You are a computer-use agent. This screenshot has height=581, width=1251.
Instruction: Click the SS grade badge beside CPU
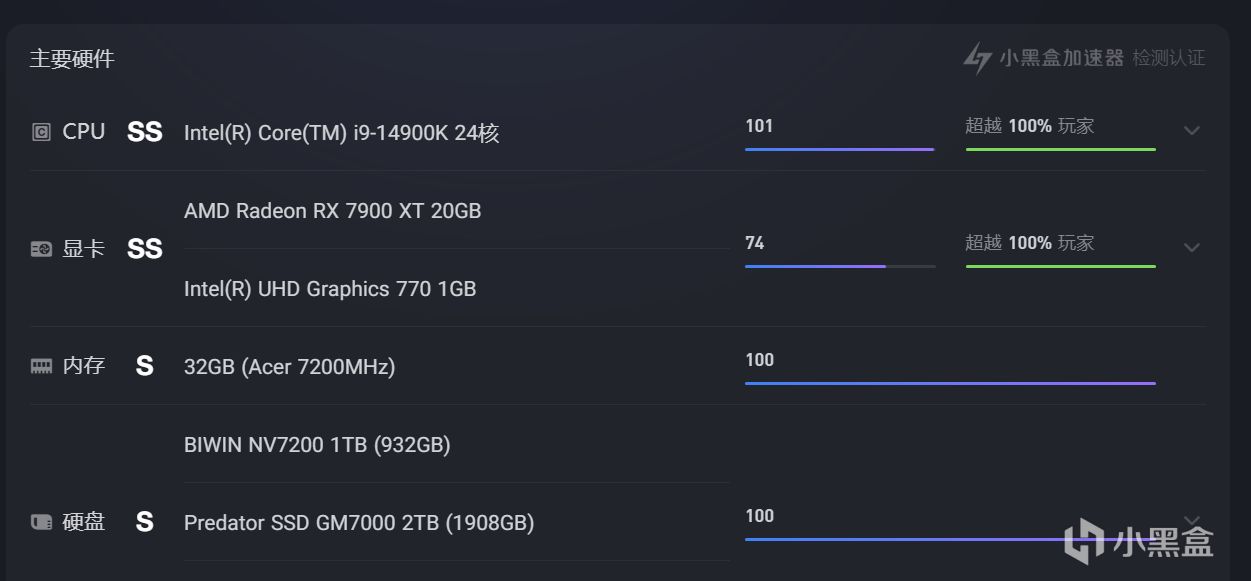tap(145, 132)
